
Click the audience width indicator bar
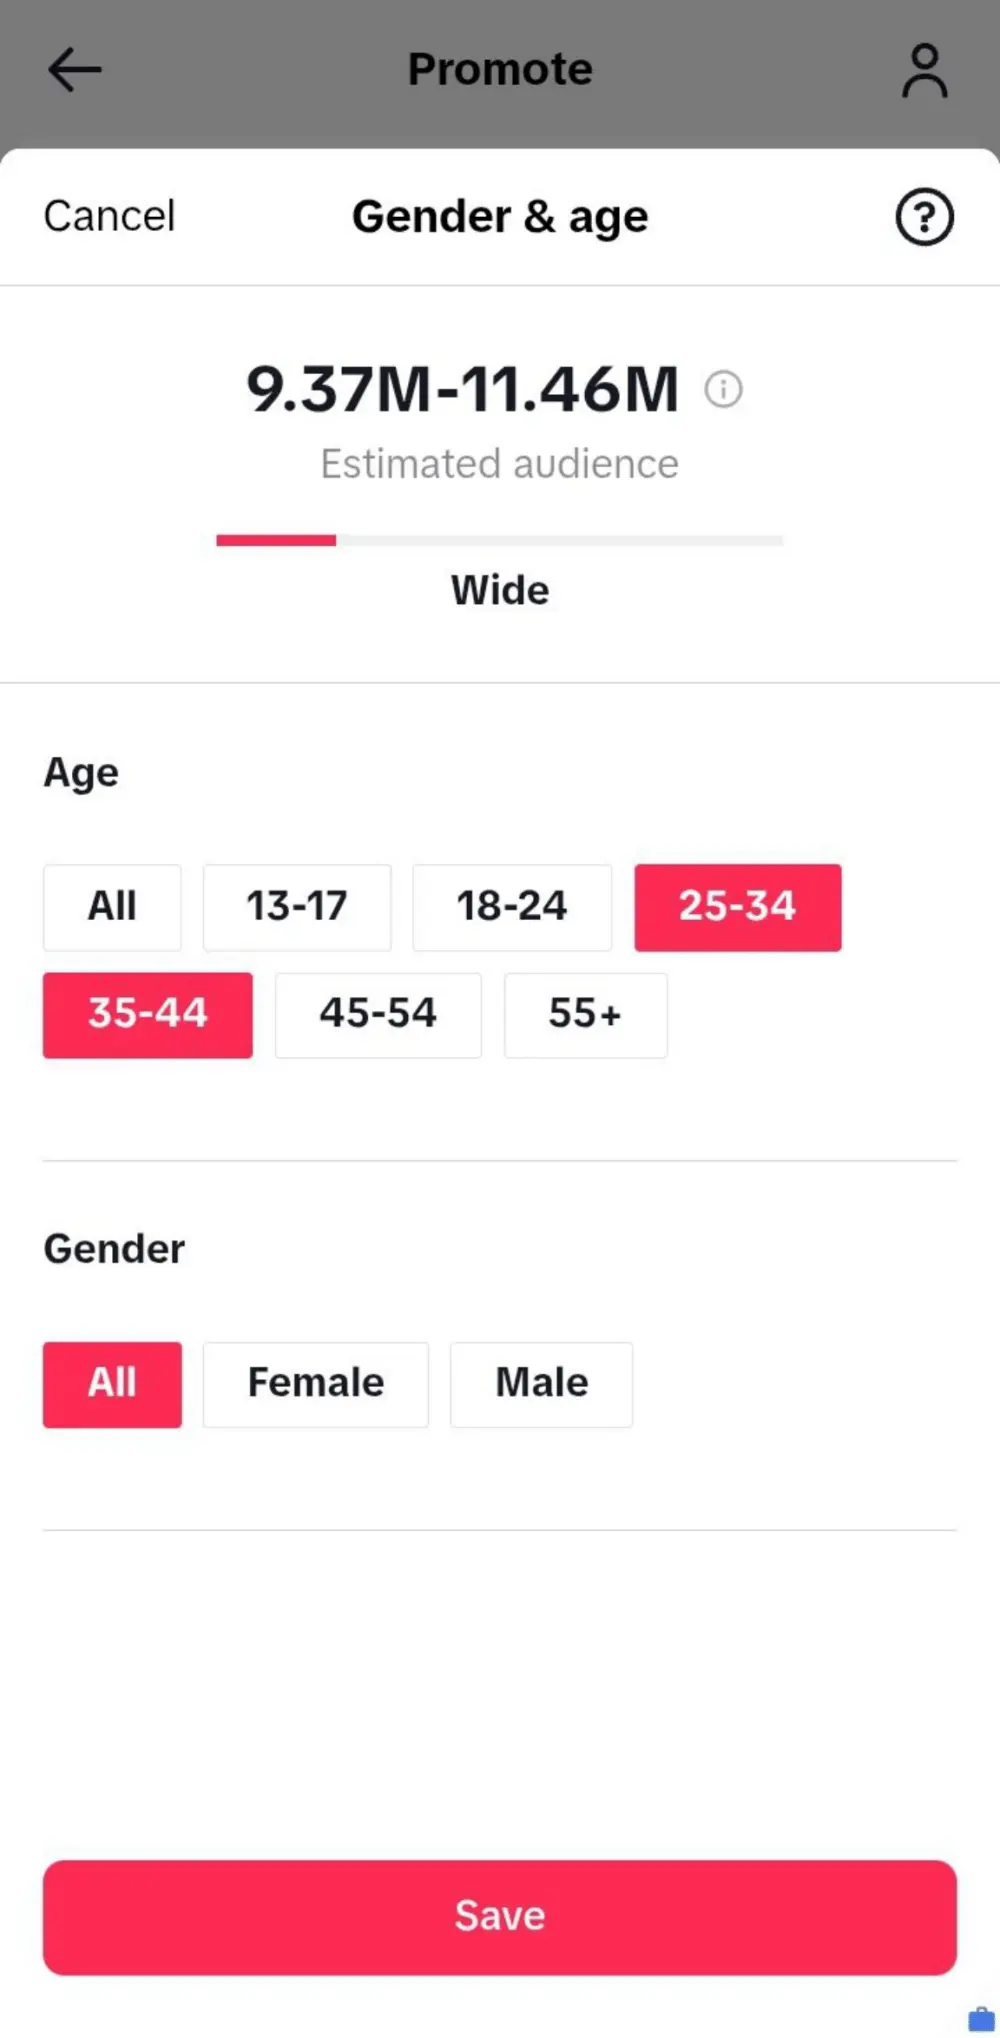tap(499, 541)
